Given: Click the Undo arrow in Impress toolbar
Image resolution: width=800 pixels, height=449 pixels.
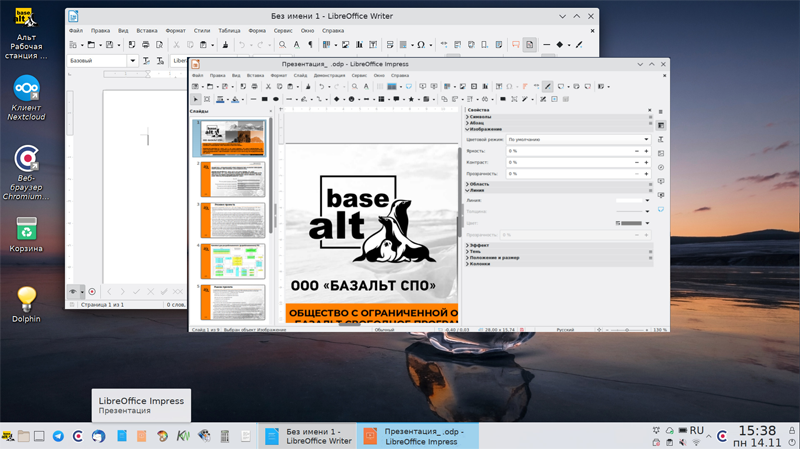Looking at the screenshot, I should [x=320, y=87].
